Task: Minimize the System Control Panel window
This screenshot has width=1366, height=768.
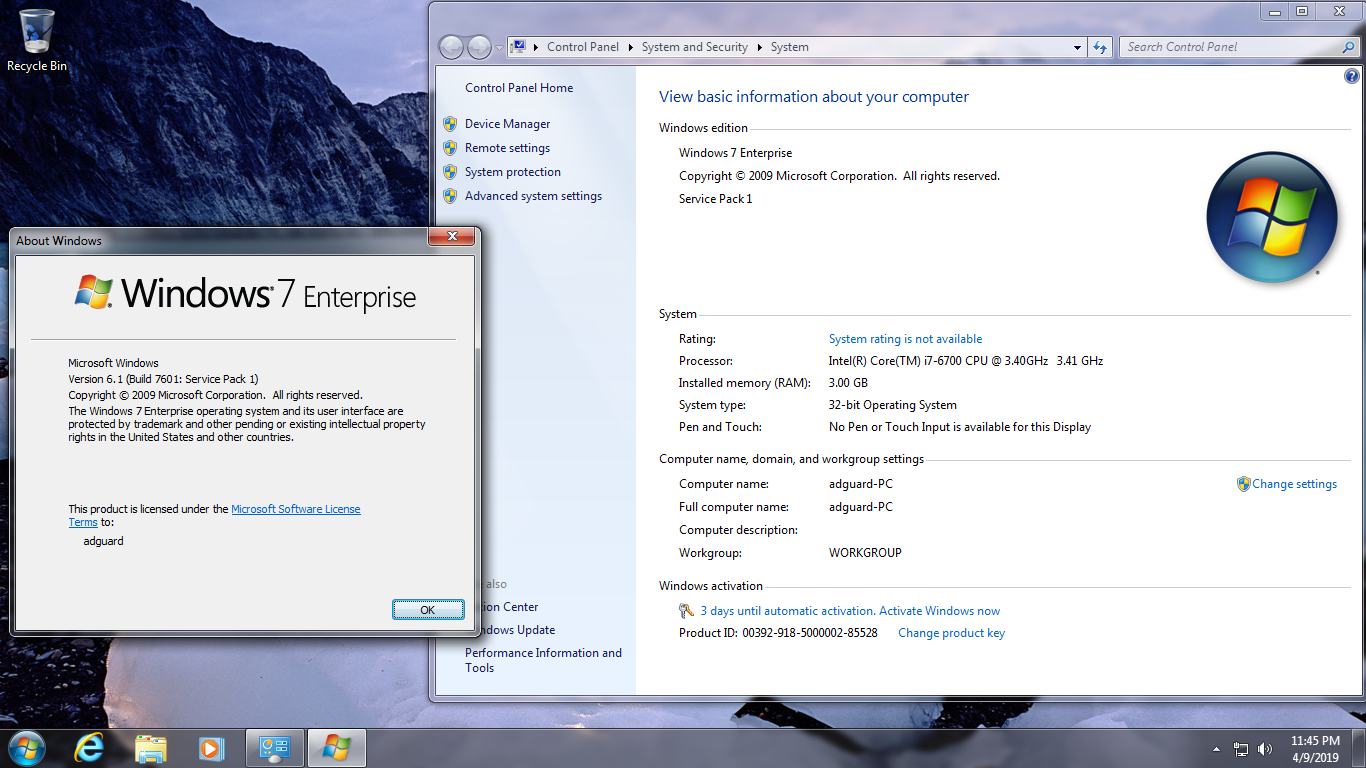Action: point(1273,11)
